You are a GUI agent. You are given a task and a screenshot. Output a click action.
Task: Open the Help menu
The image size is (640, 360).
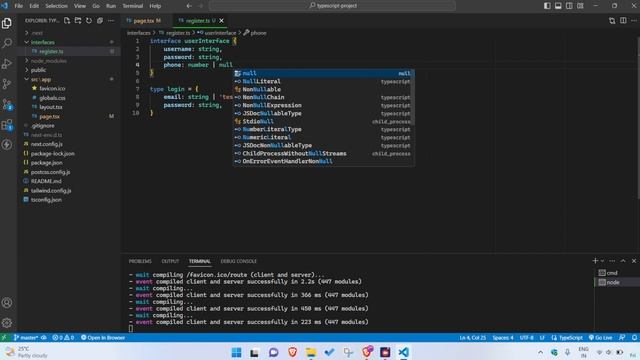[x=155, y=6]
